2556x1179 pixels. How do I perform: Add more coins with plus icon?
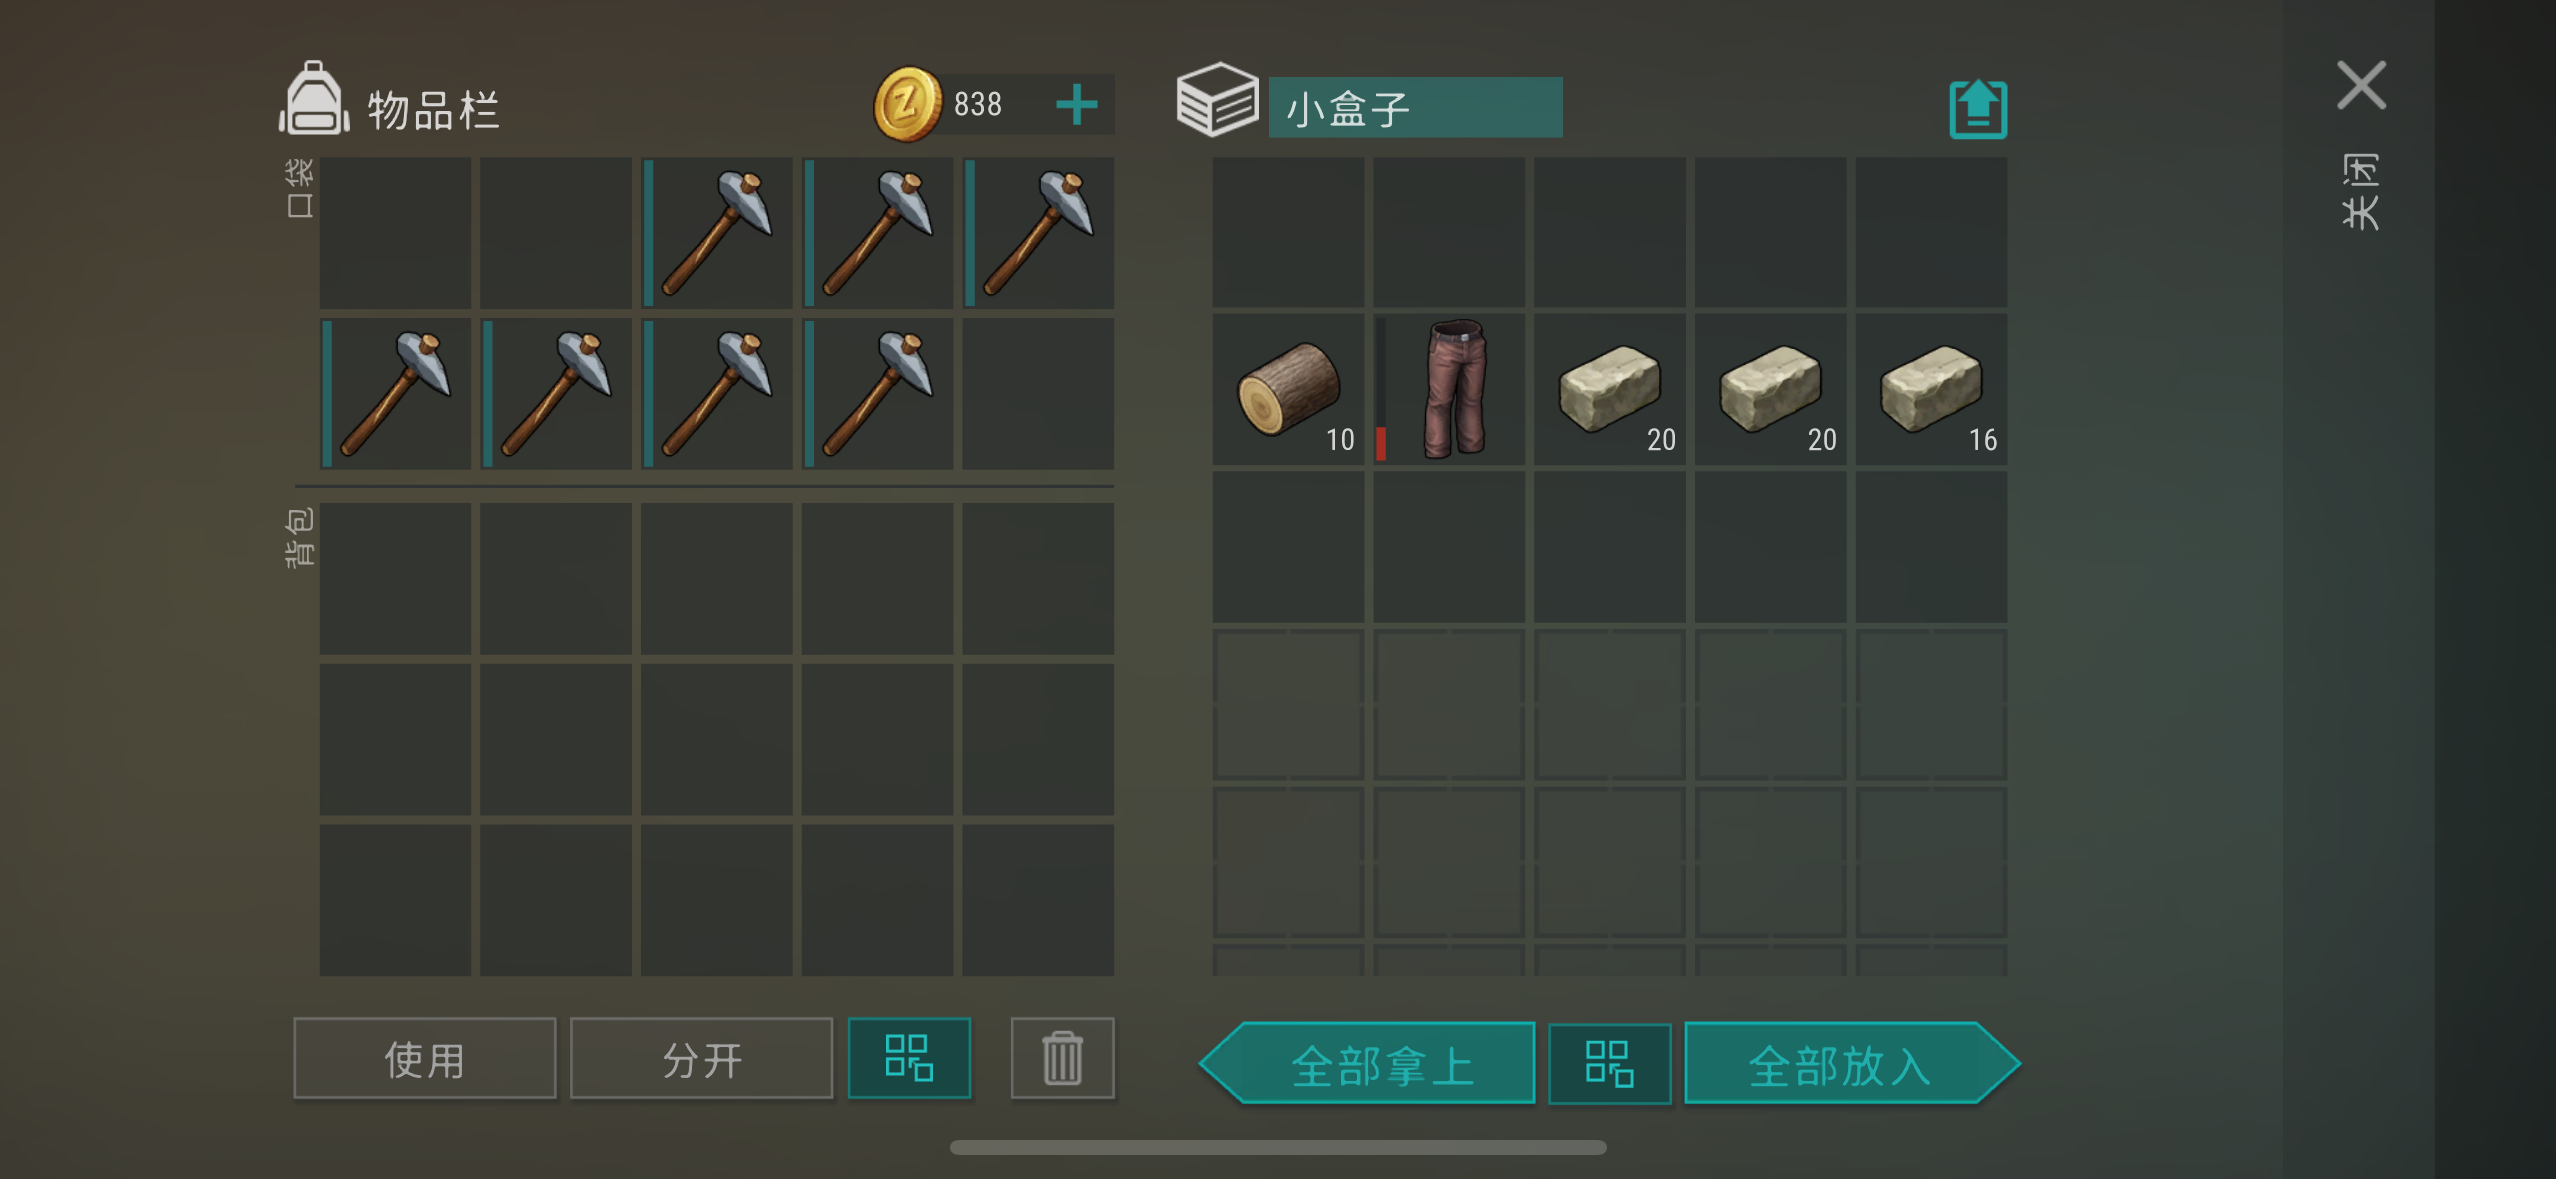1076,104
